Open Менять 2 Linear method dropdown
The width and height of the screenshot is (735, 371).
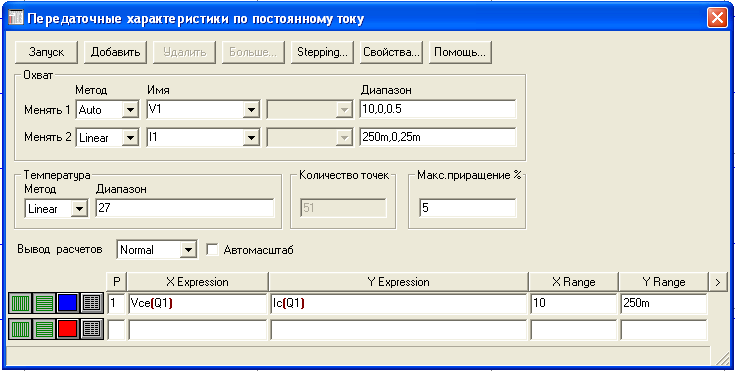[x=130, y=137]
